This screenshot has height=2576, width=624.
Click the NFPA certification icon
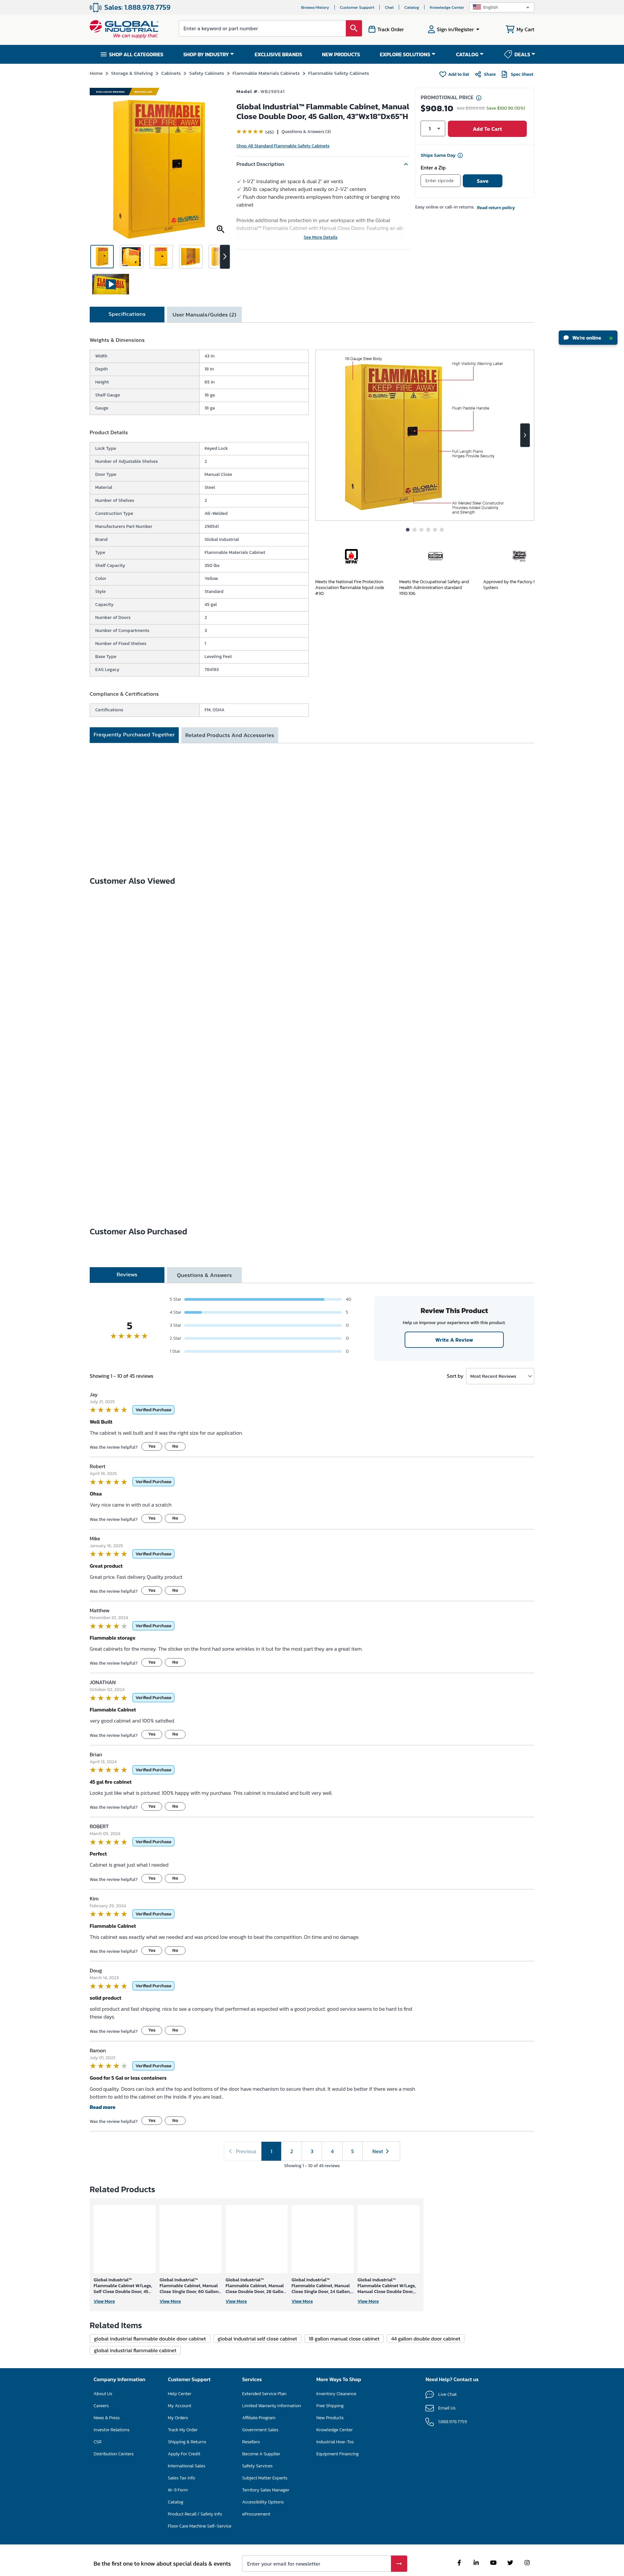(351, 556)
